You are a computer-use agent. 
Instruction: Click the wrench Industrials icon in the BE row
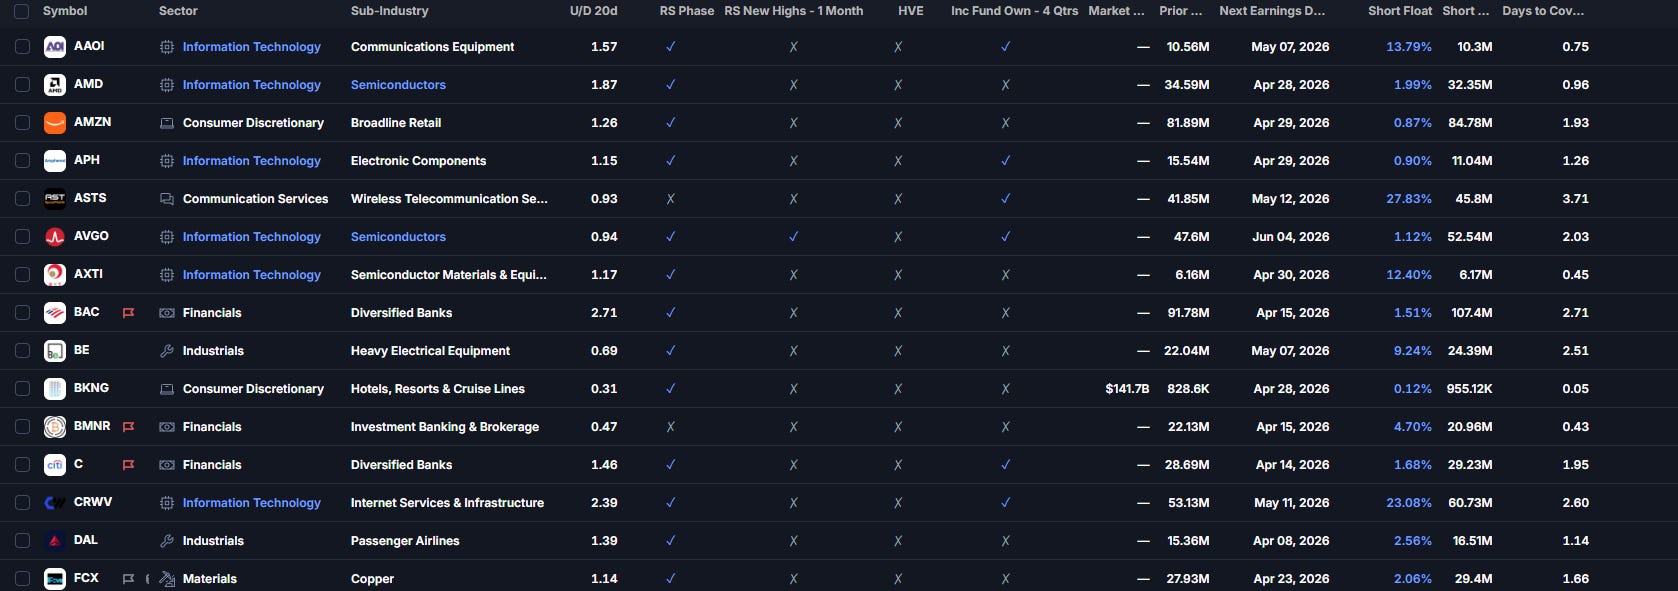tap(167, 351)
